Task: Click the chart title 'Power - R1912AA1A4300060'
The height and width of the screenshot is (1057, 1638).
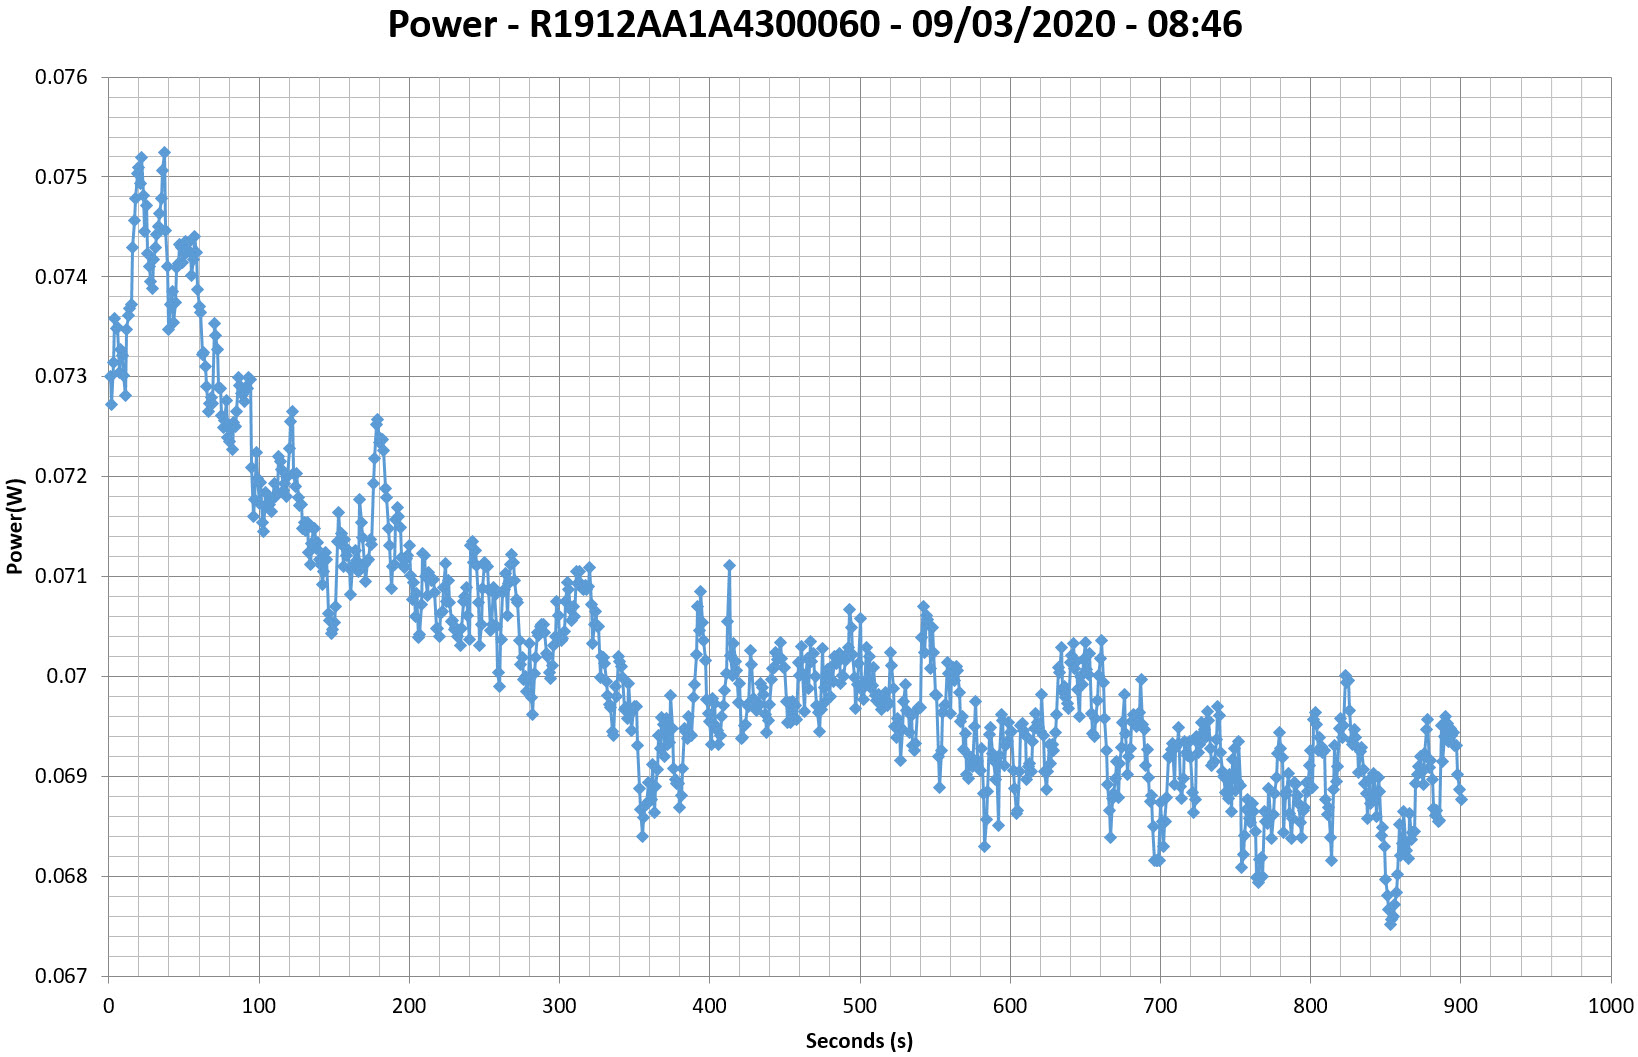Action: [814, 24]
